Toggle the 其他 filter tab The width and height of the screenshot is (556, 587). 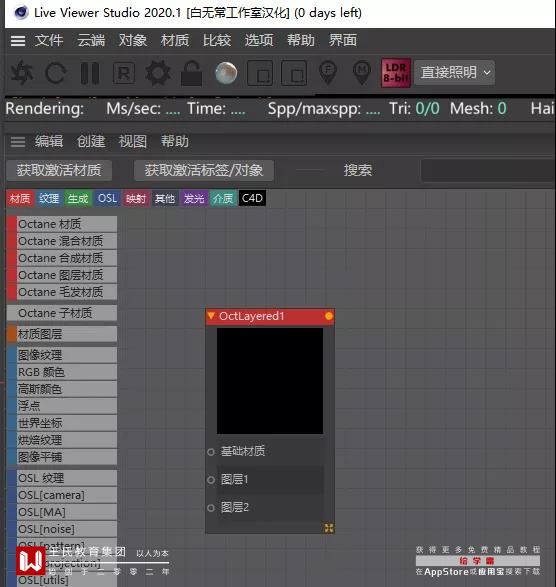(165, 198)
